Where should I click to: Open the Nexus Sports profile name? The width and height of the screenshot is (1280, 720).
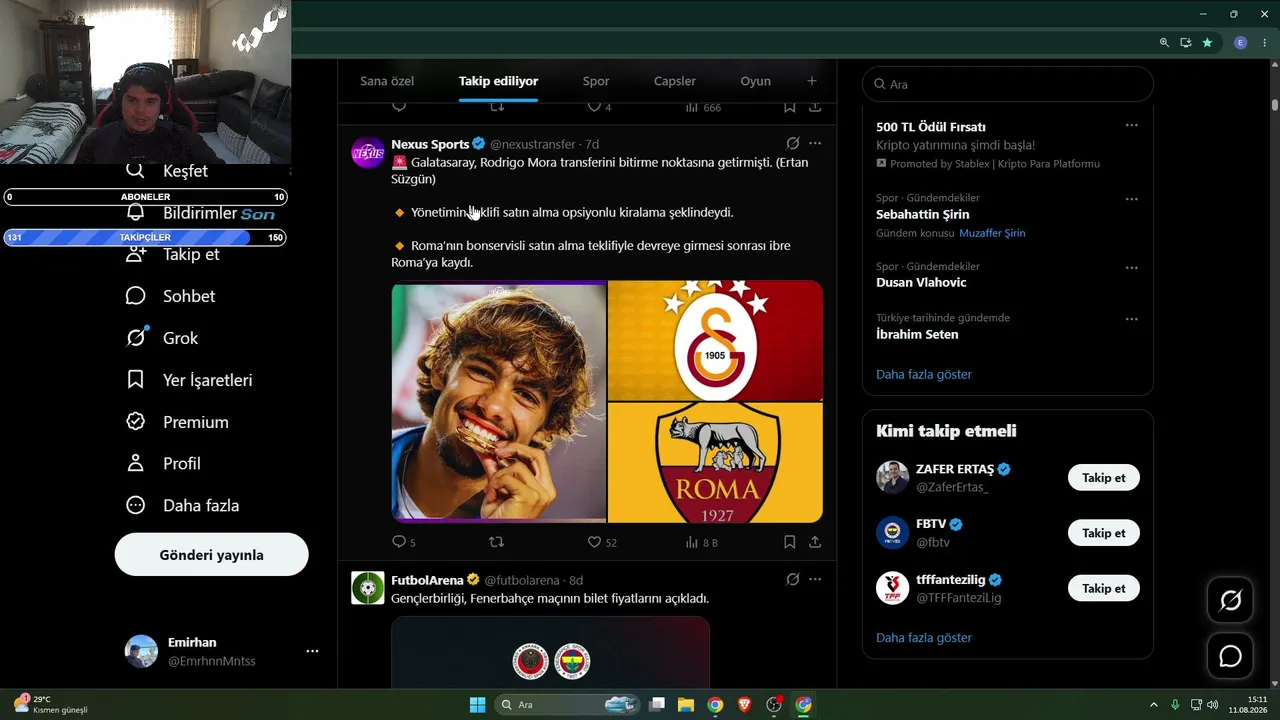coord(430,144)
